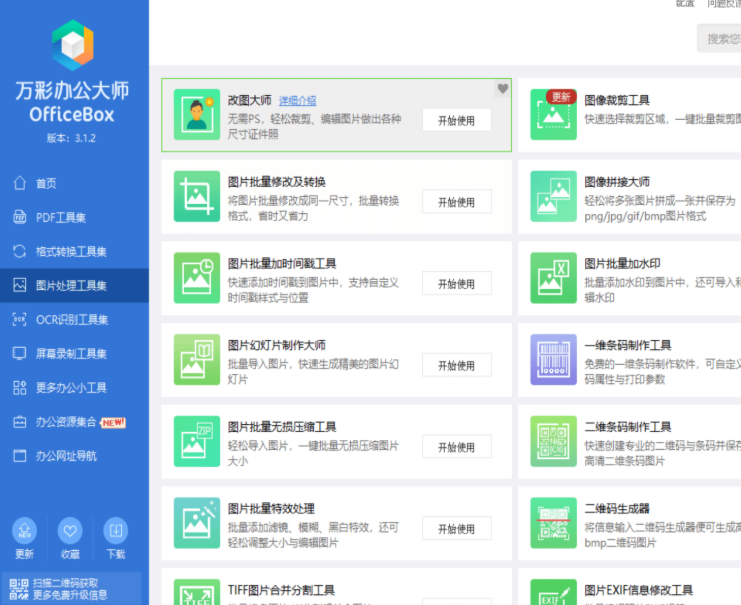Open OCR识别工具集 in sidebar
Screen dimensions: 741x605
(x=74, y=320)
